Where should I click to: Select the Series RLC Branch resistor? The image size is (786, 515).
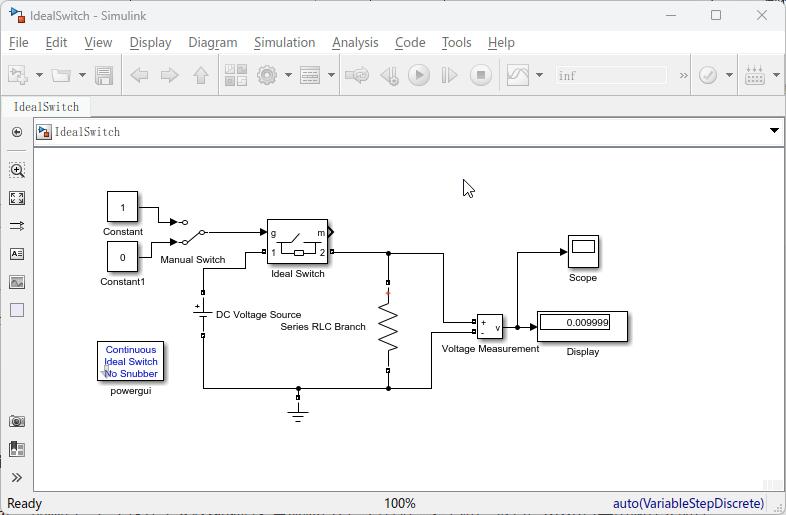pyautogui.click(x=388, y=327)
